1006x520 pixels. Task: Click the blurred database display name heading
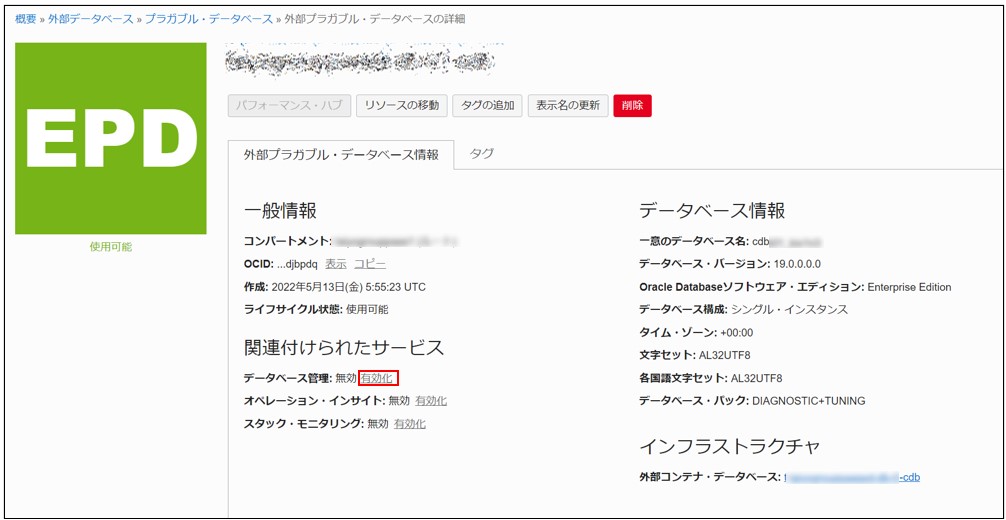click(360, 61)
